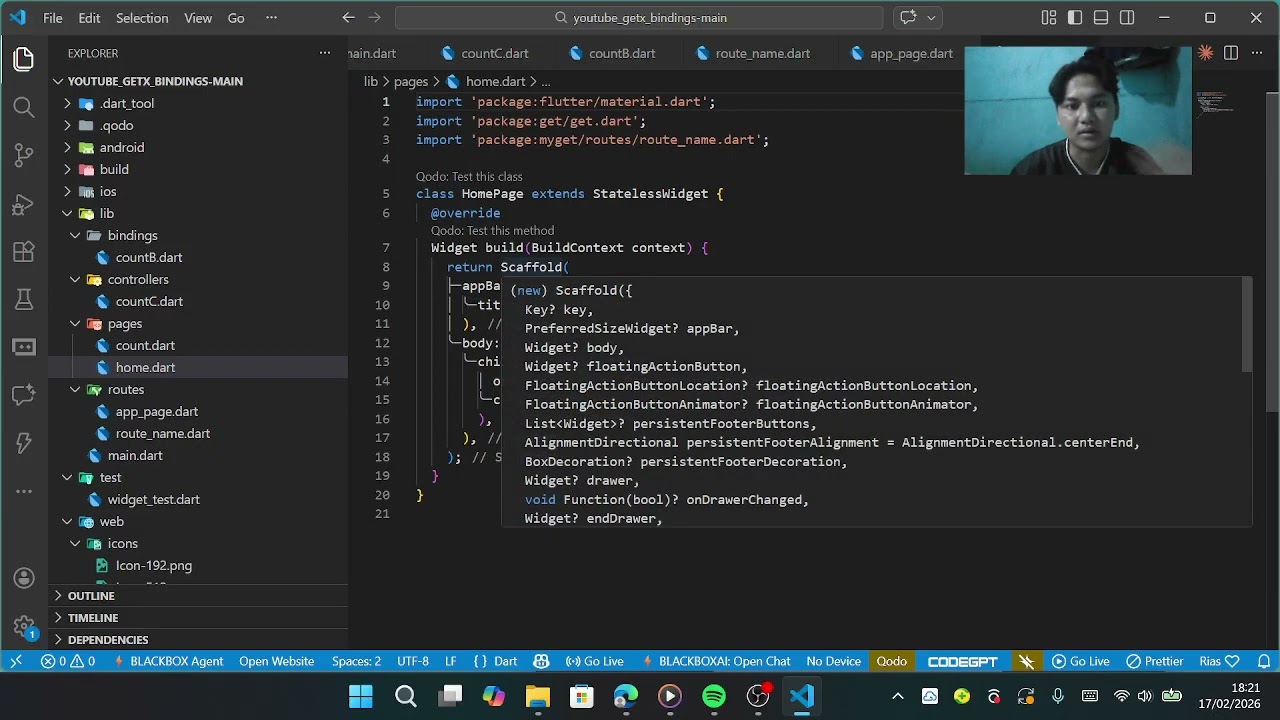Click the command center search box
1280x720 pixels.
[x=640, y=18]
